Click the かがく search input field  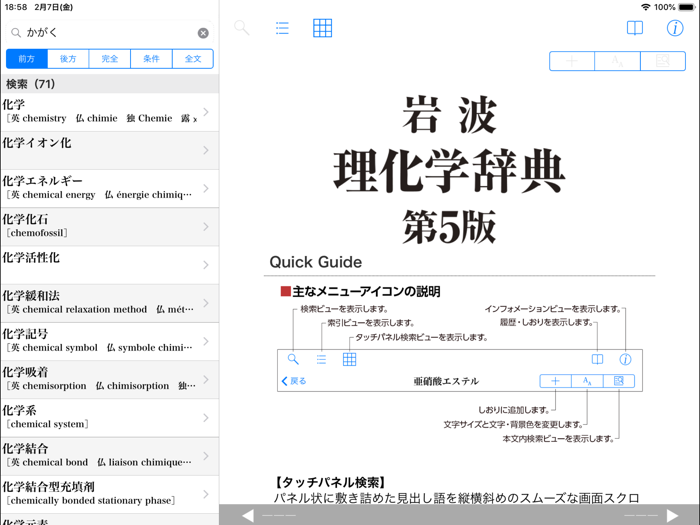tap(109, 33)
